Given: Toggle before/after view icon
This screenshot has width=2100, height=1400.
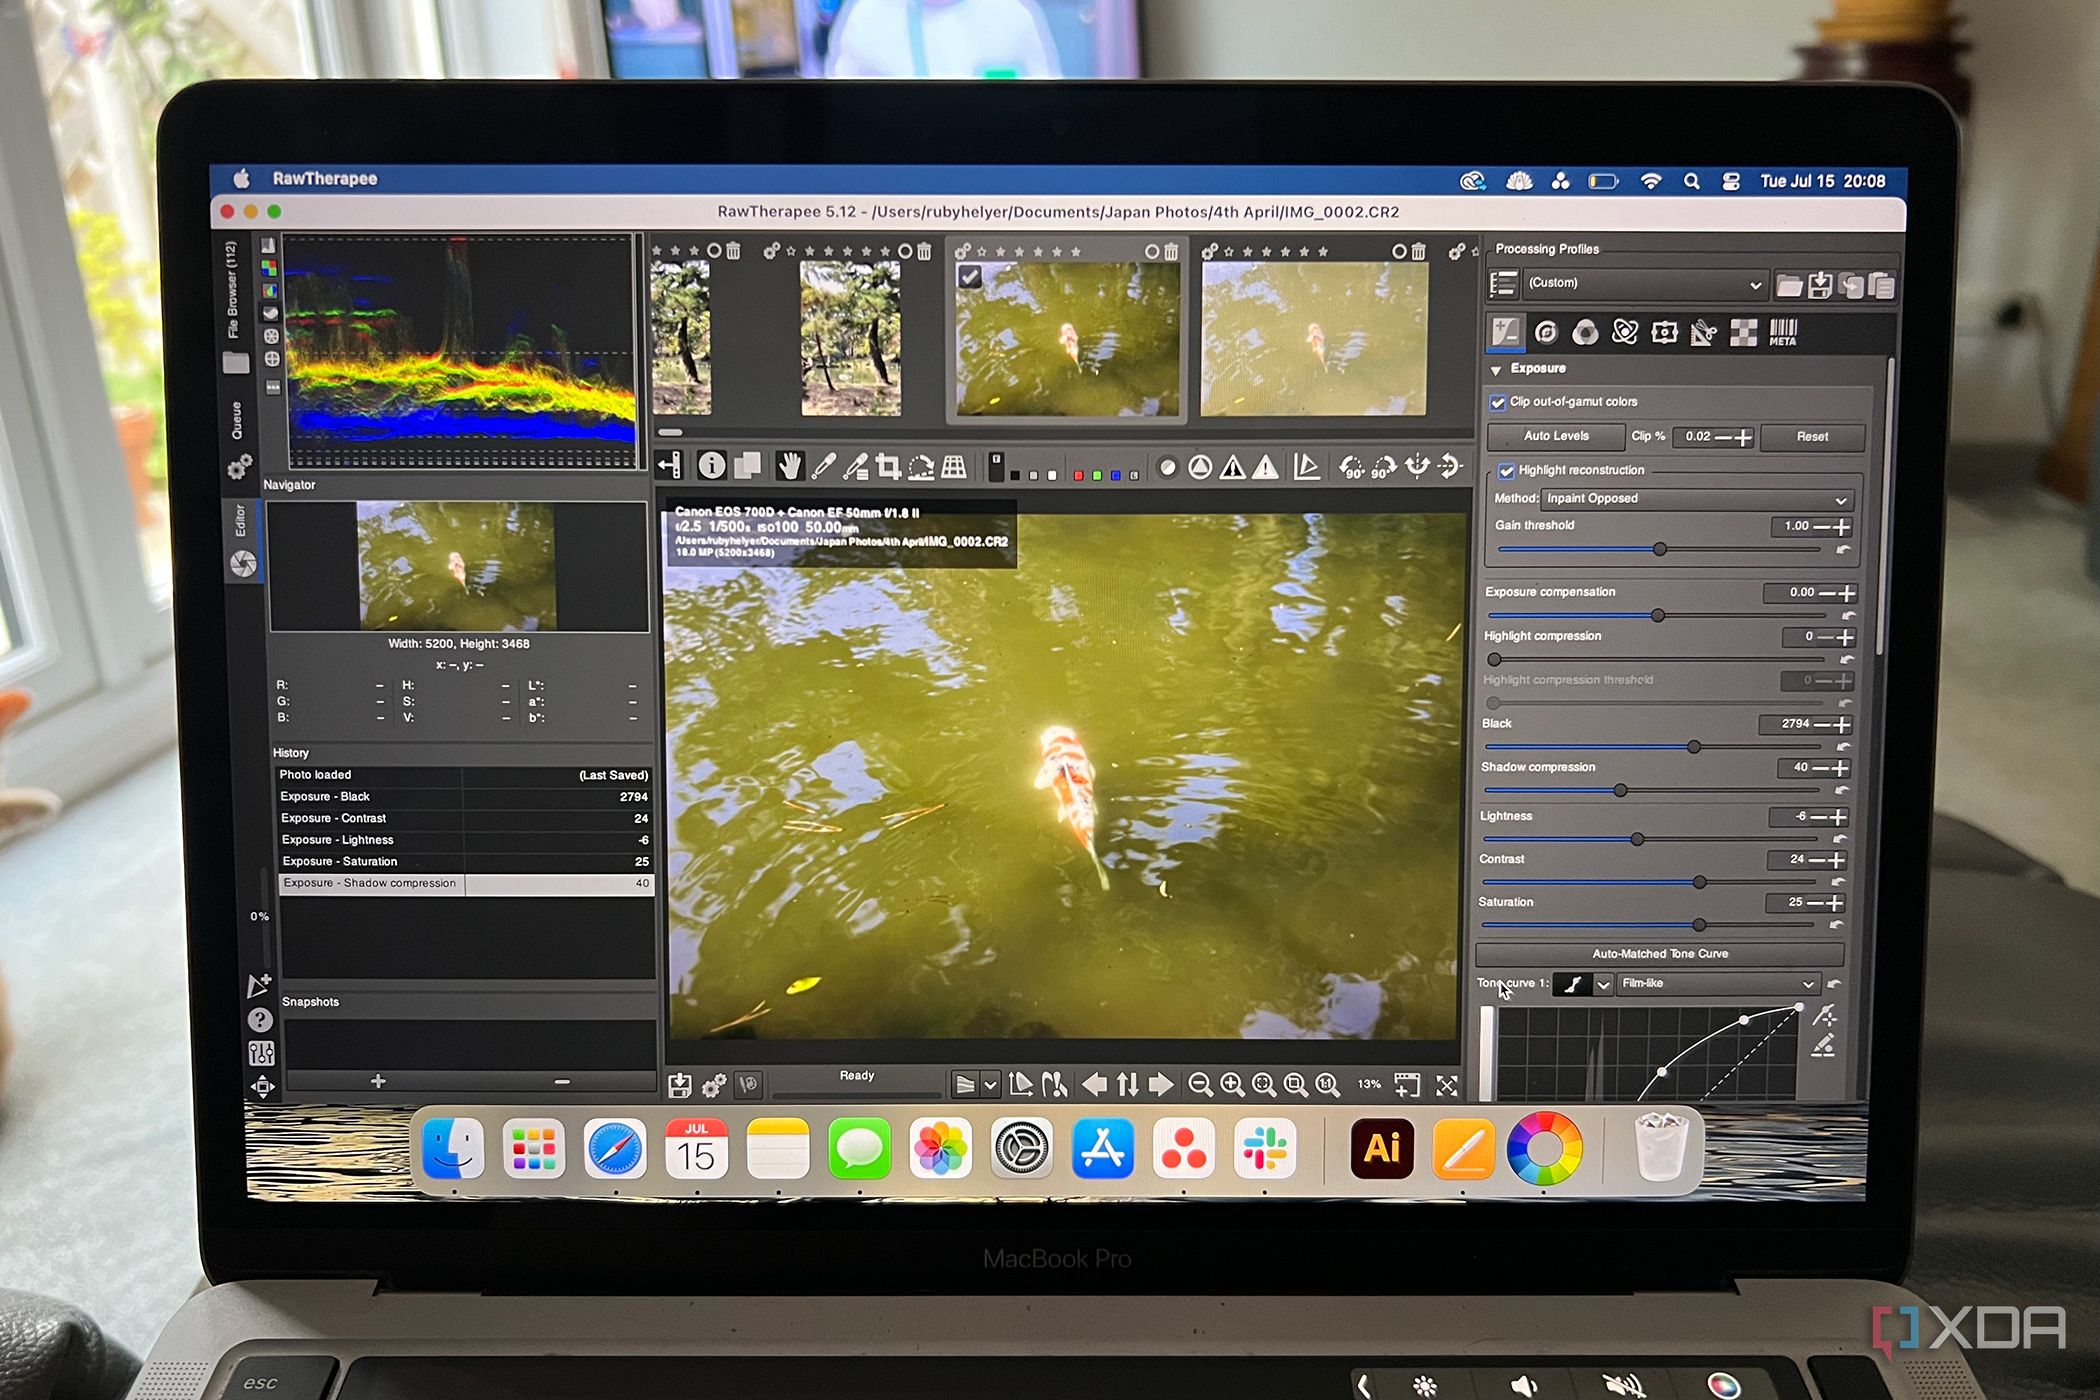Looking at the screenshot, I should [x=748, y=466].
